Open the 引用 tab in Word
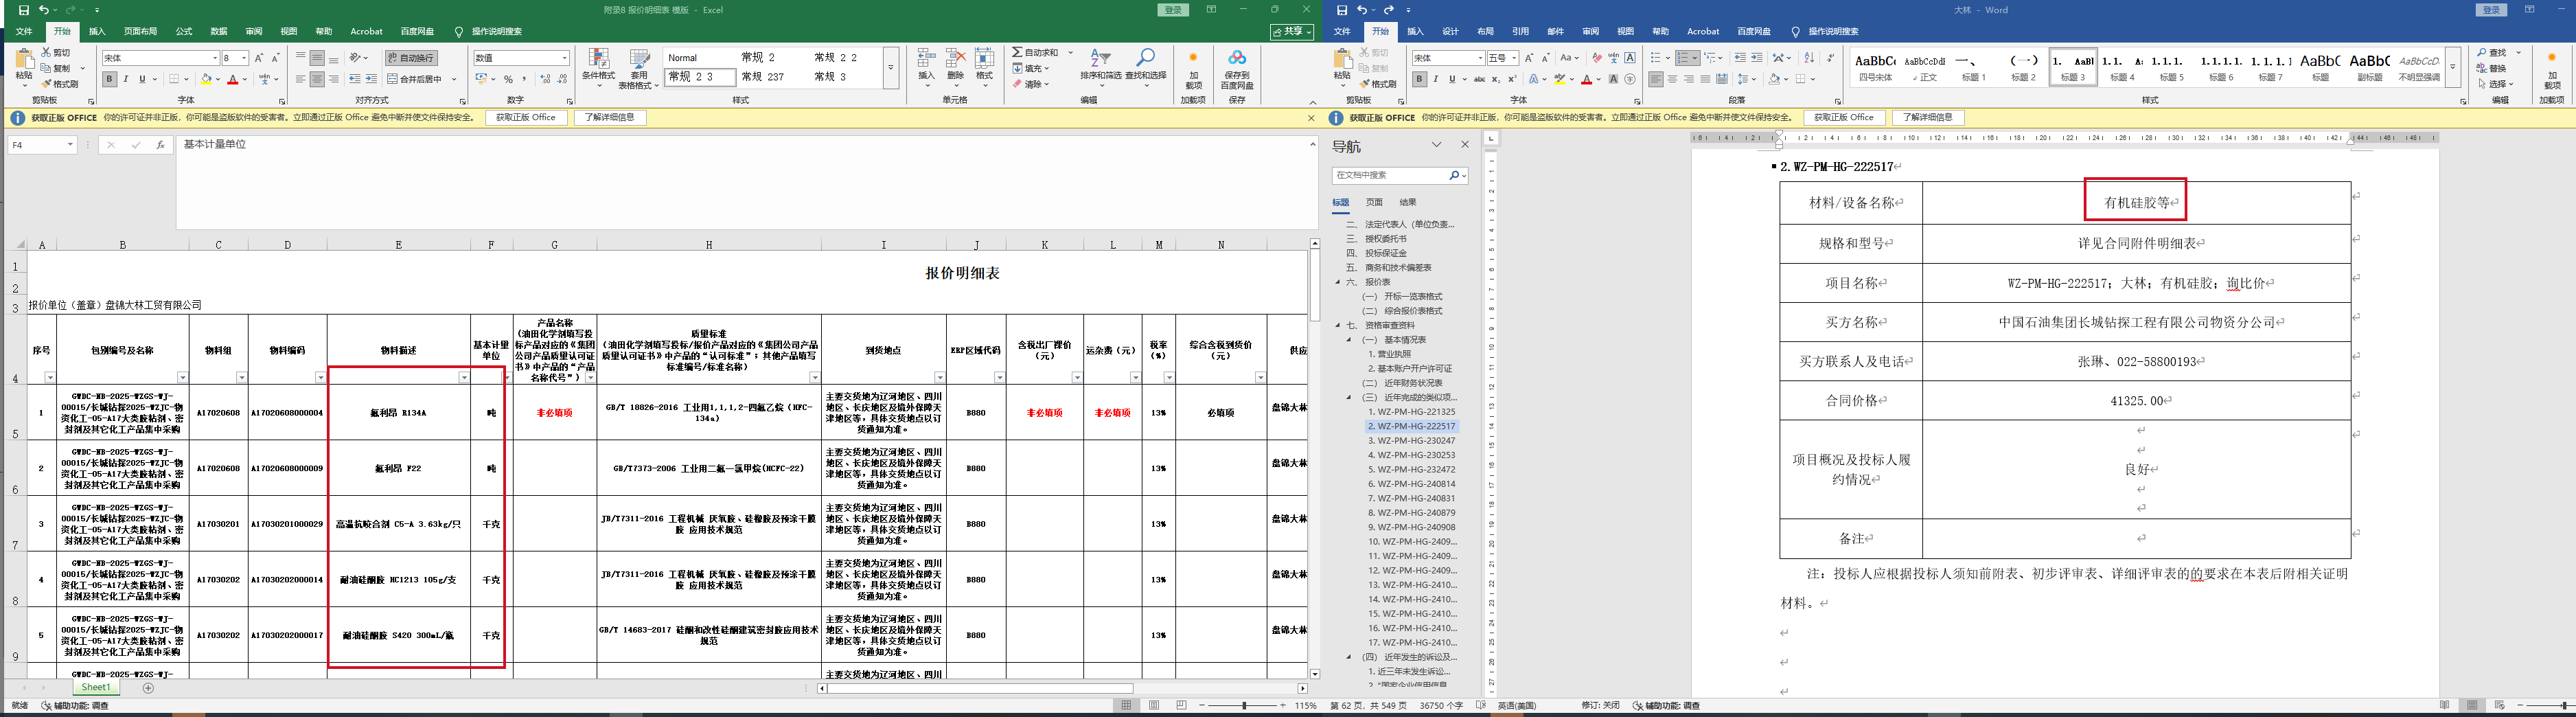This screenshot has width=2576, height=717. [x=1520, y=31]
